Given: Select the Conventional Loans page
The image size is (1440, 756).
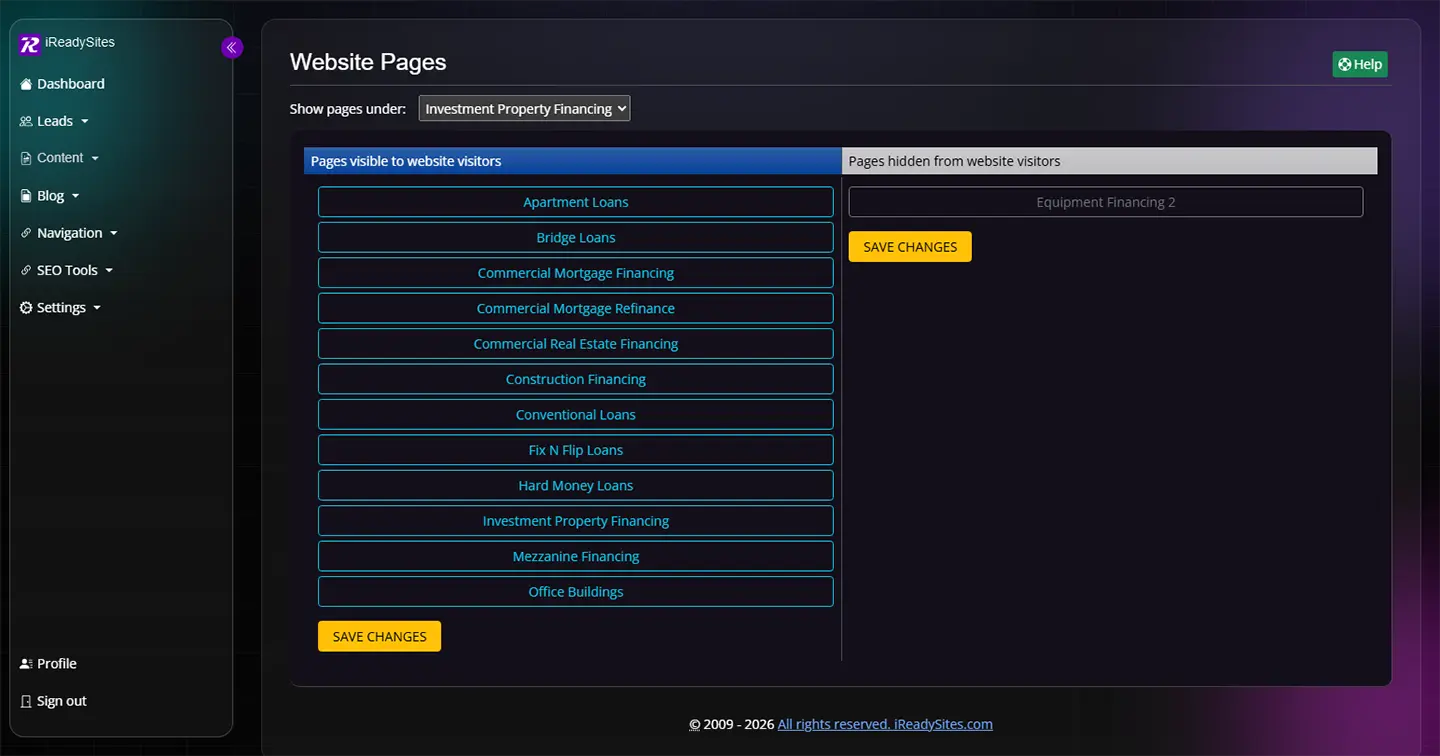Looking at the screenshot, I should click(576, 415).
